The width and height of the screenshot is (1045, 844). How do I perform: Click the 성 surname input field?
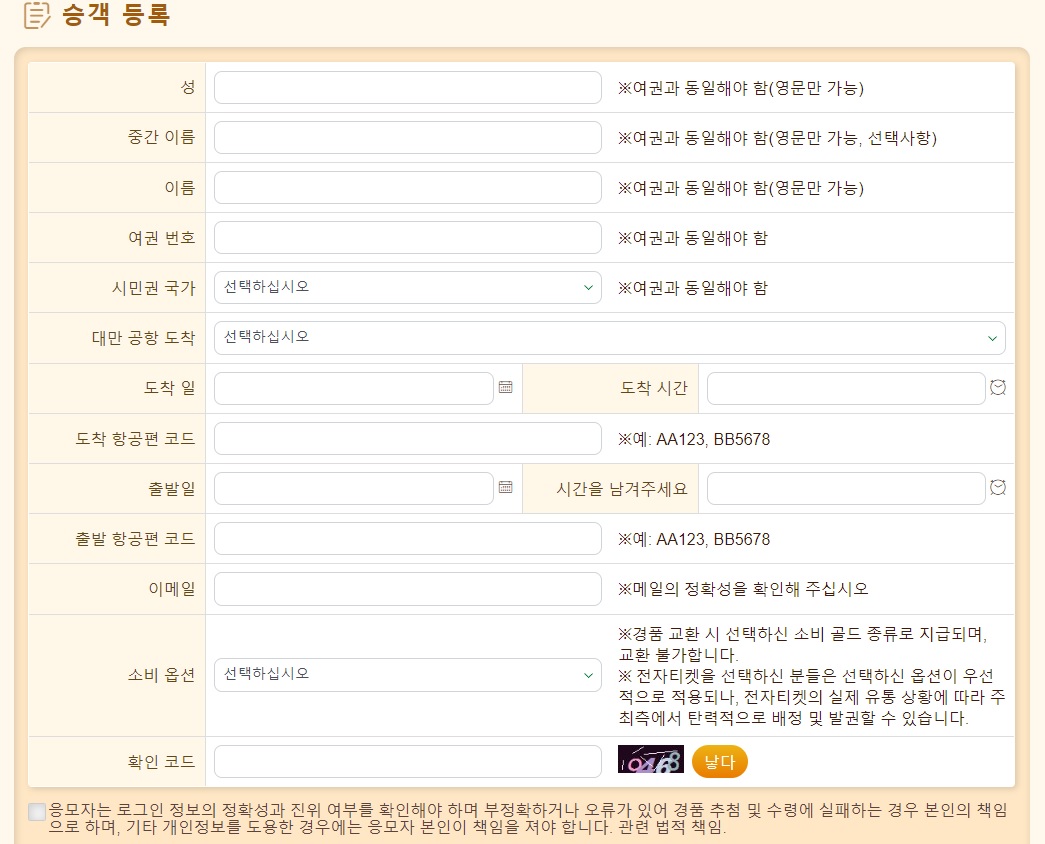[408, 87]
